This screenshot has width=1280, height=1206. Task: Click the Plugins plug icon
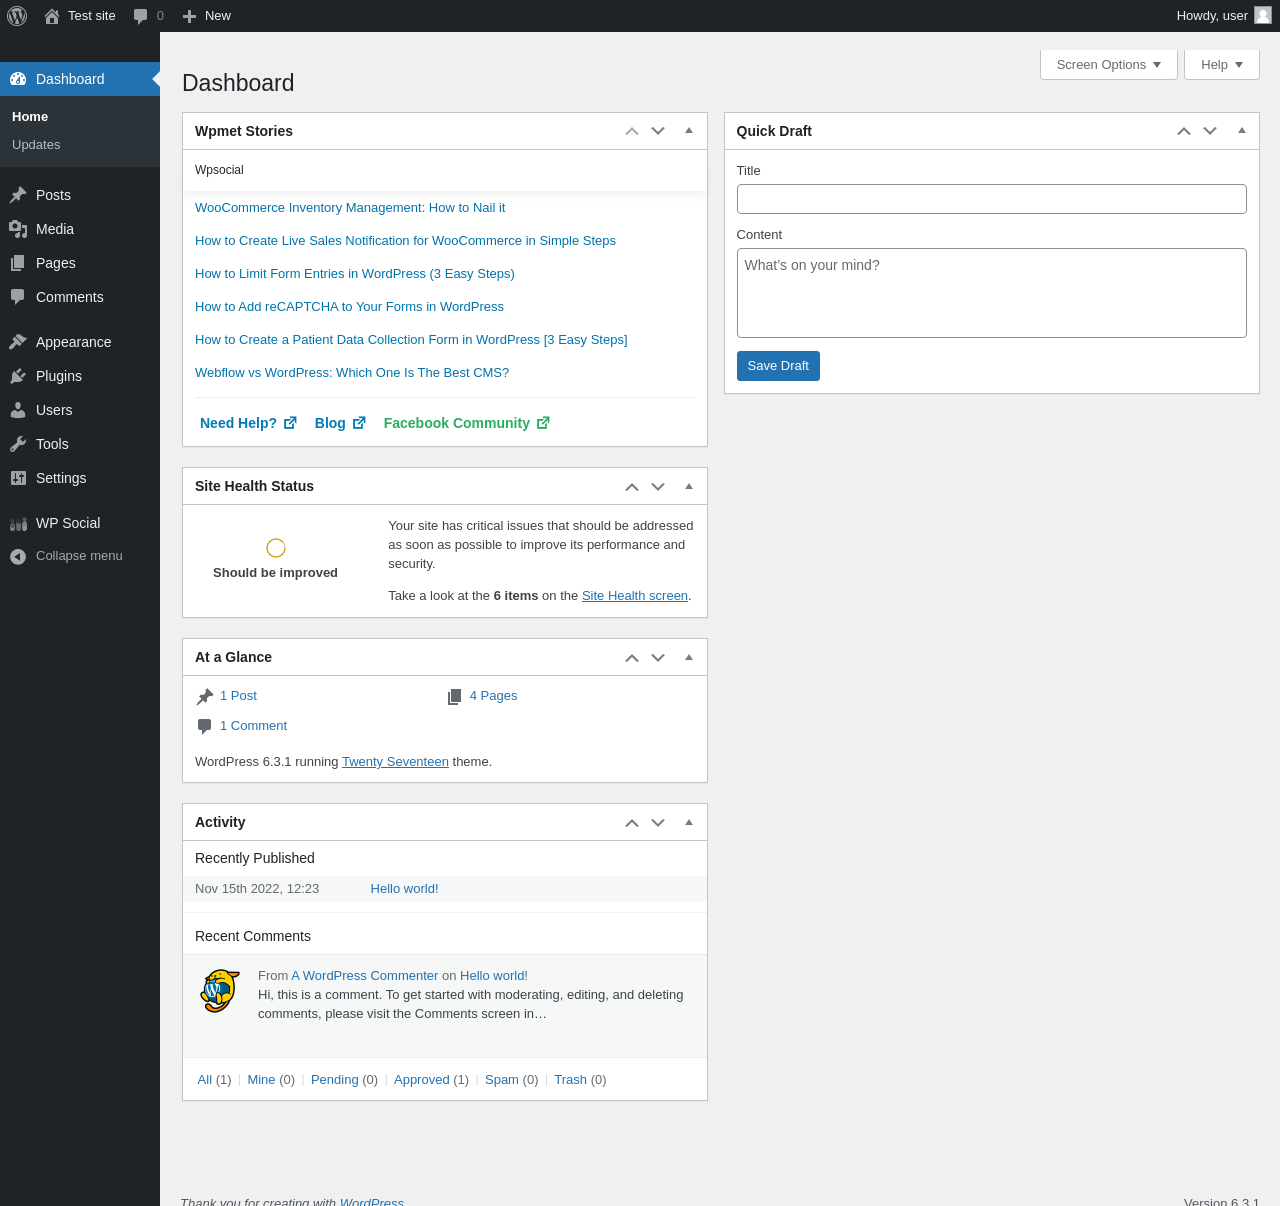click(18, 376)
